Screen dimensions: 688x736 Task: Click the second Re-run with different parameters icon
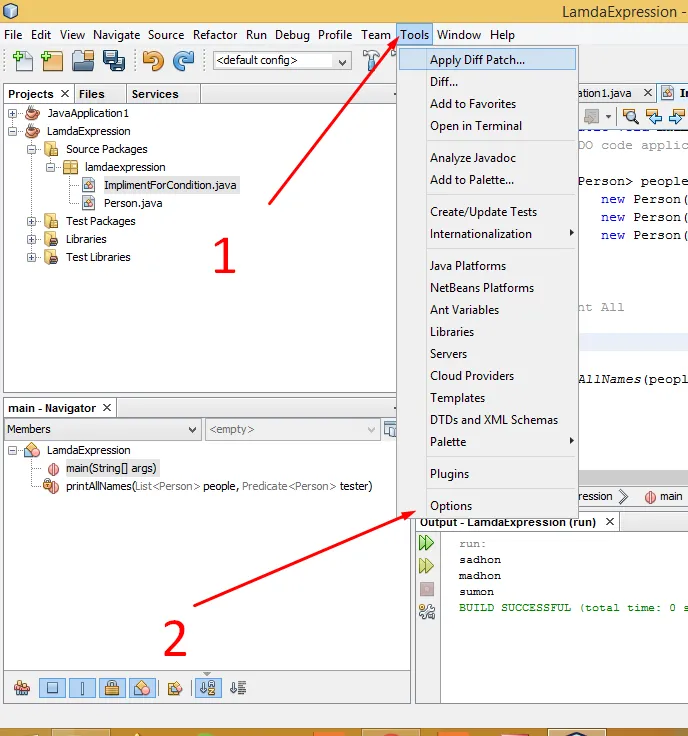coord(426,566)
